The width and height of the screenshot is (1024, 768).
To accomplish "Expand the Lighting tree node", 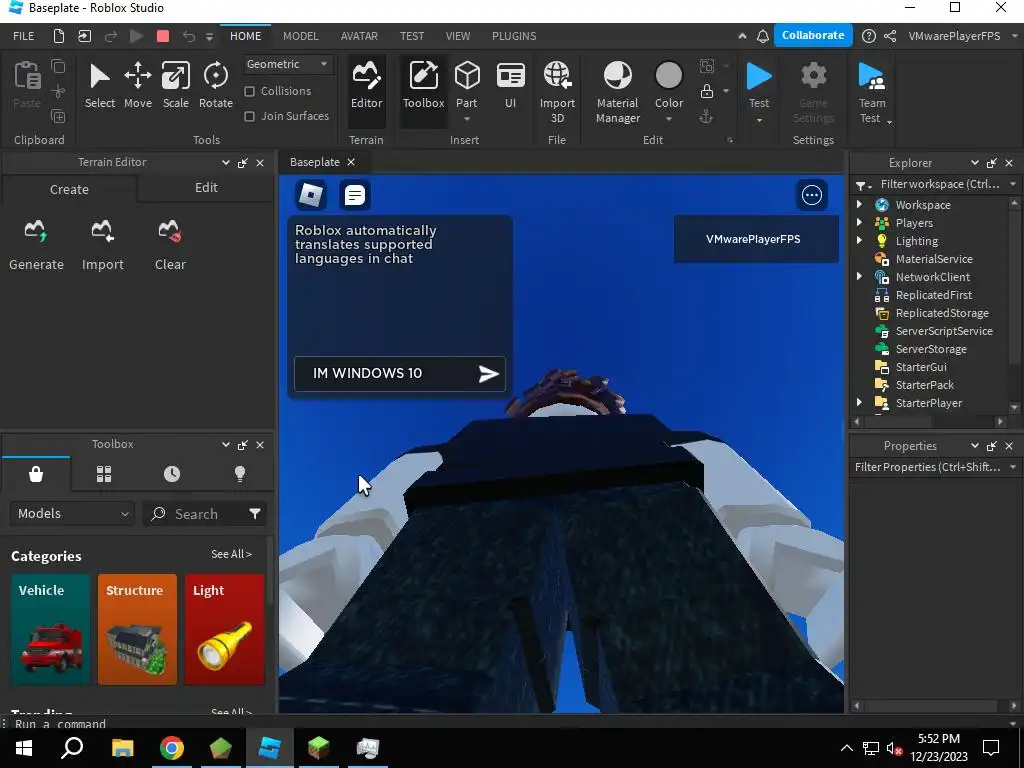I will 859,240.
